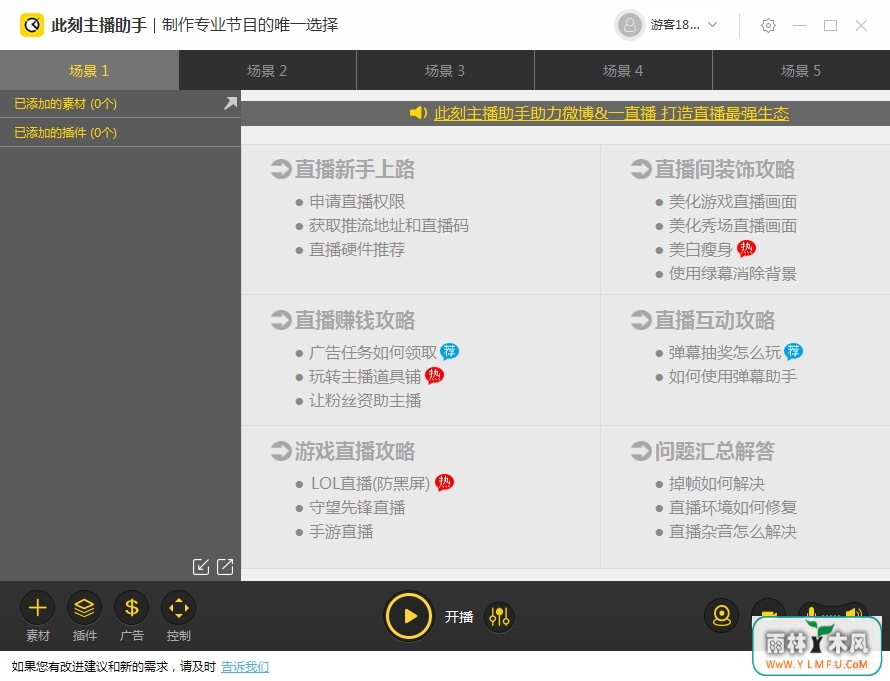This screenshot has height=681, width=890.
Task: Open 美化秀场直播画面 guide
Action: click(x=733, y=225)
